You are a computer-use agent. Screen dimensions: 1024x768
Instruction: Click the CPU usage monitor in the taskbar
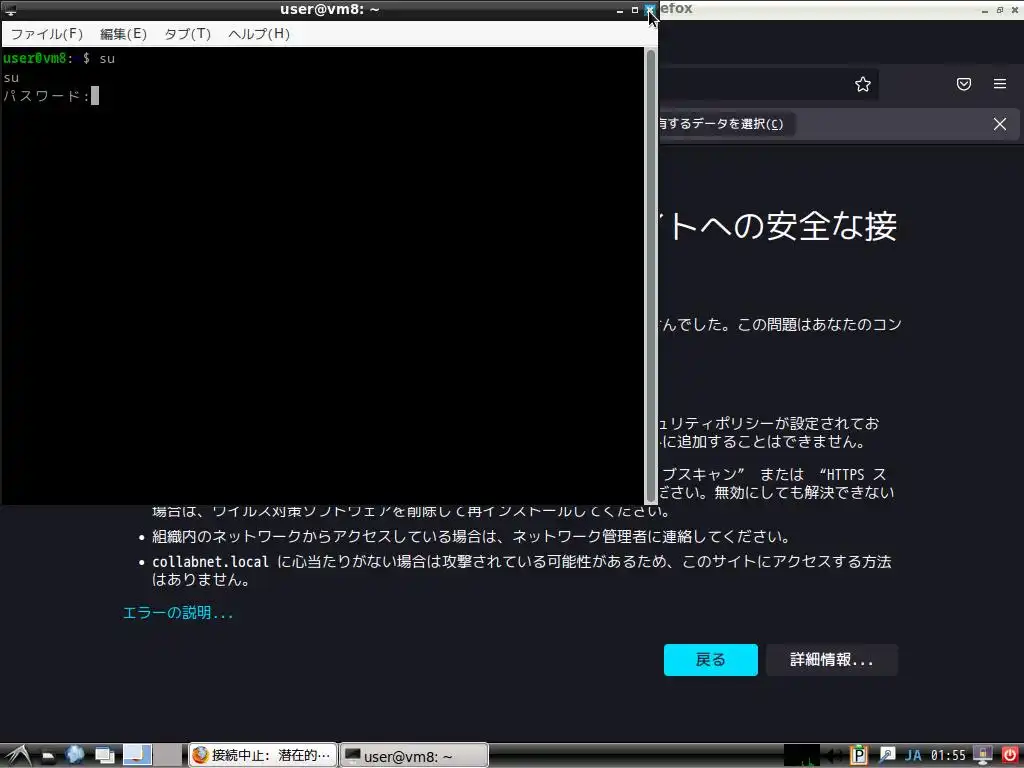coord(801,756)
